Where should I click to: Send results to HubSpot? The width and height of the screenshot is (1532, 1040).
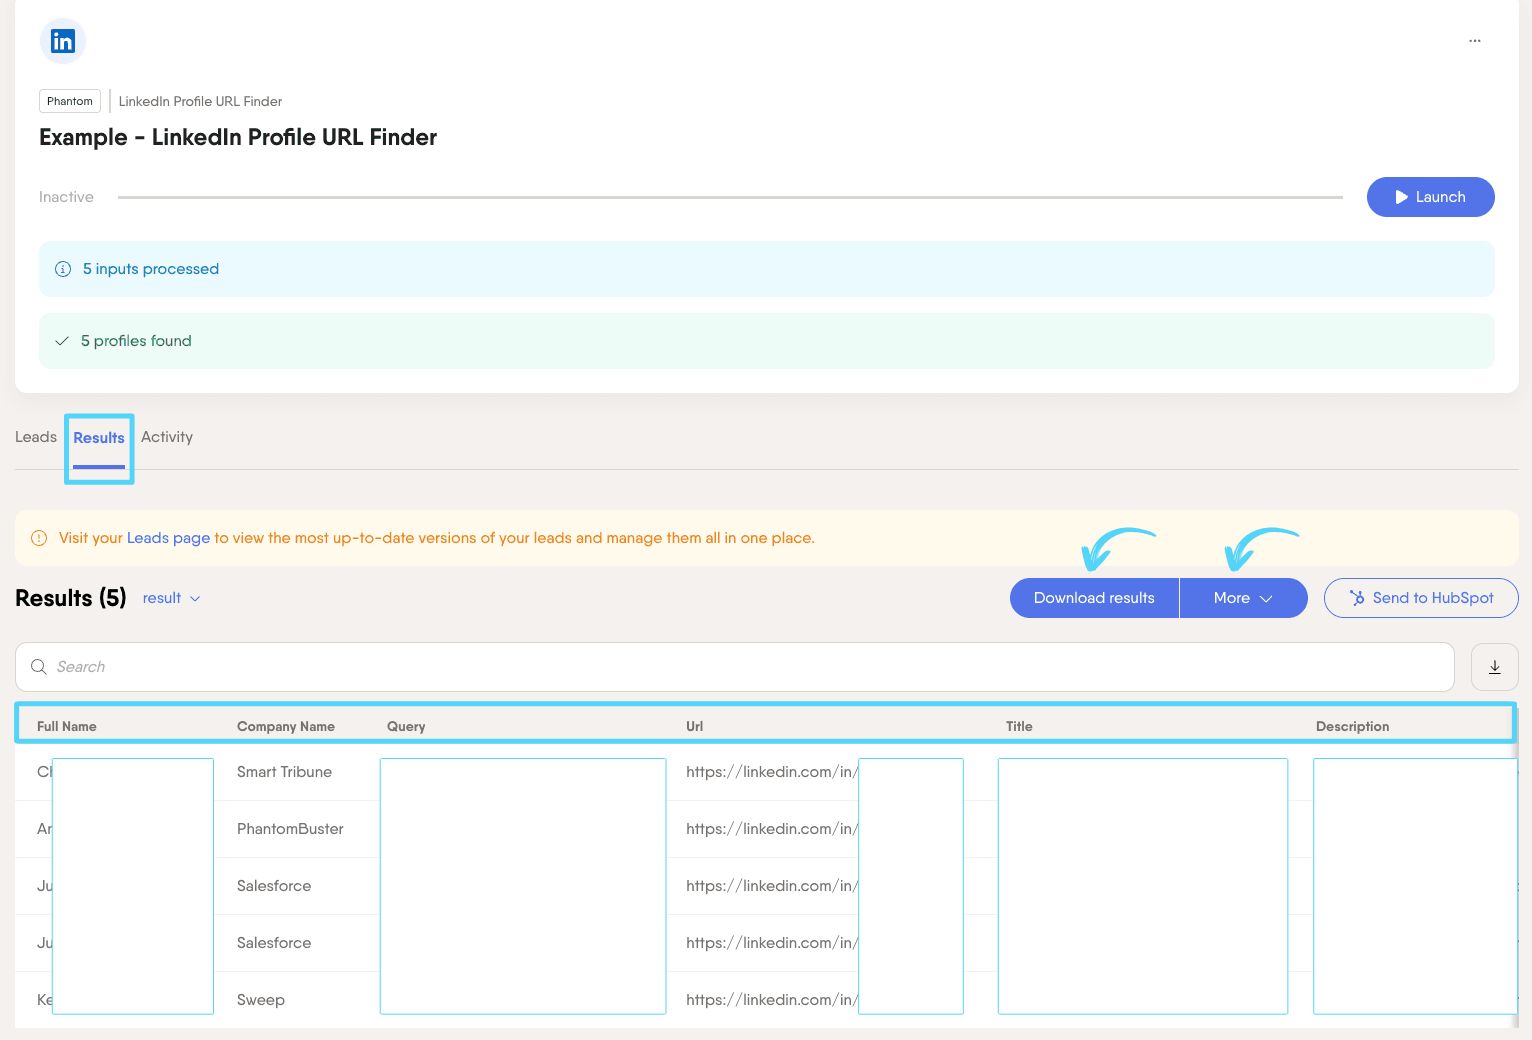pos(1421,598)
